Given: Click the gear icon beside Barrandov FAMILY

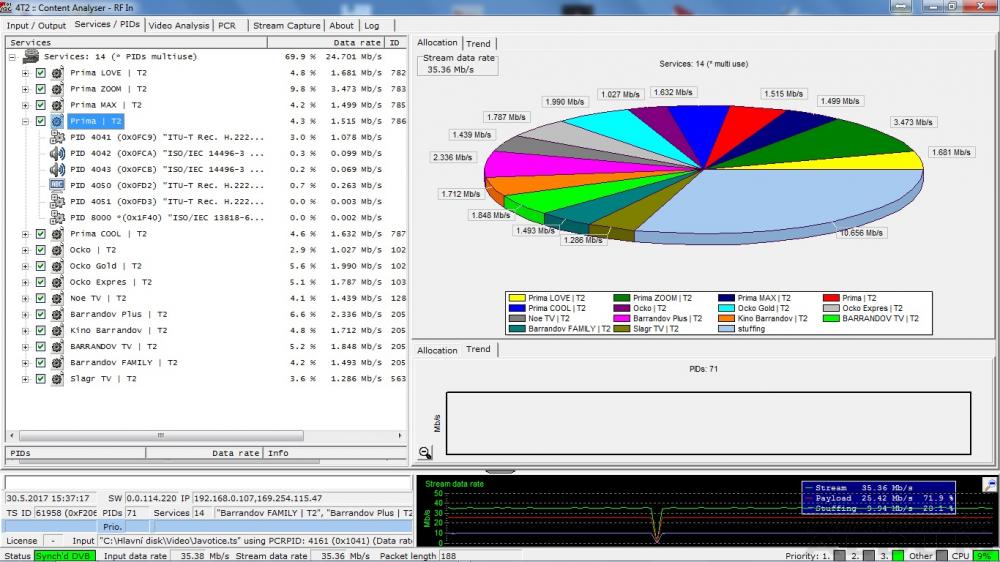Looking at the screenshot, I should tap(57, 362).
